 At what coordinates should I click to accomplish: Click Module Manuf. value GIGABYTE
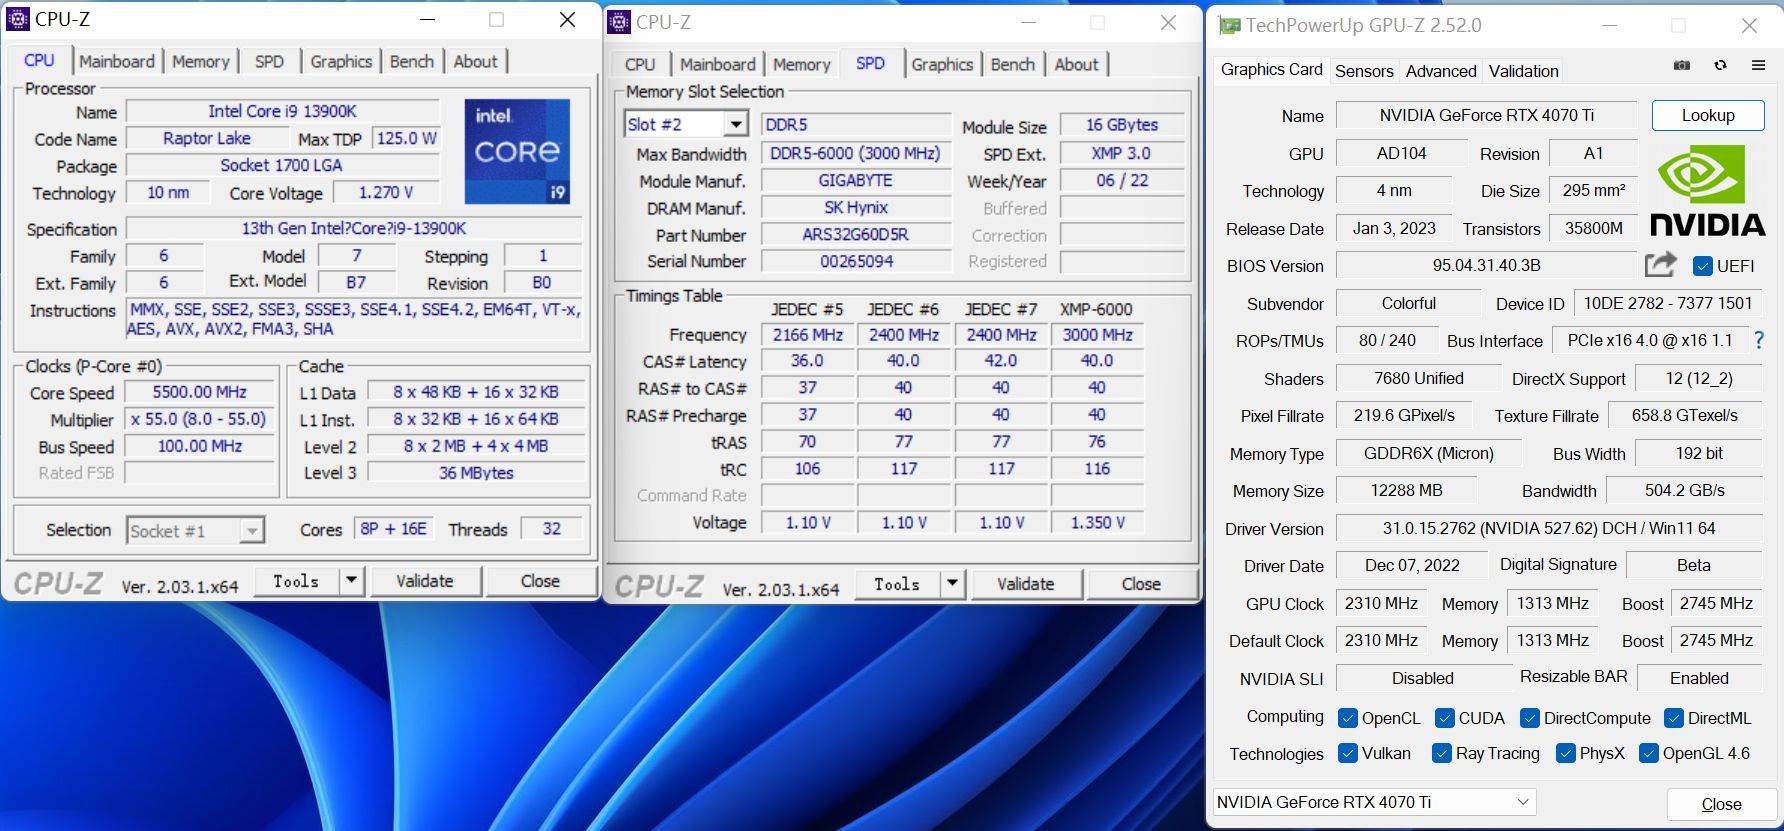856,181
